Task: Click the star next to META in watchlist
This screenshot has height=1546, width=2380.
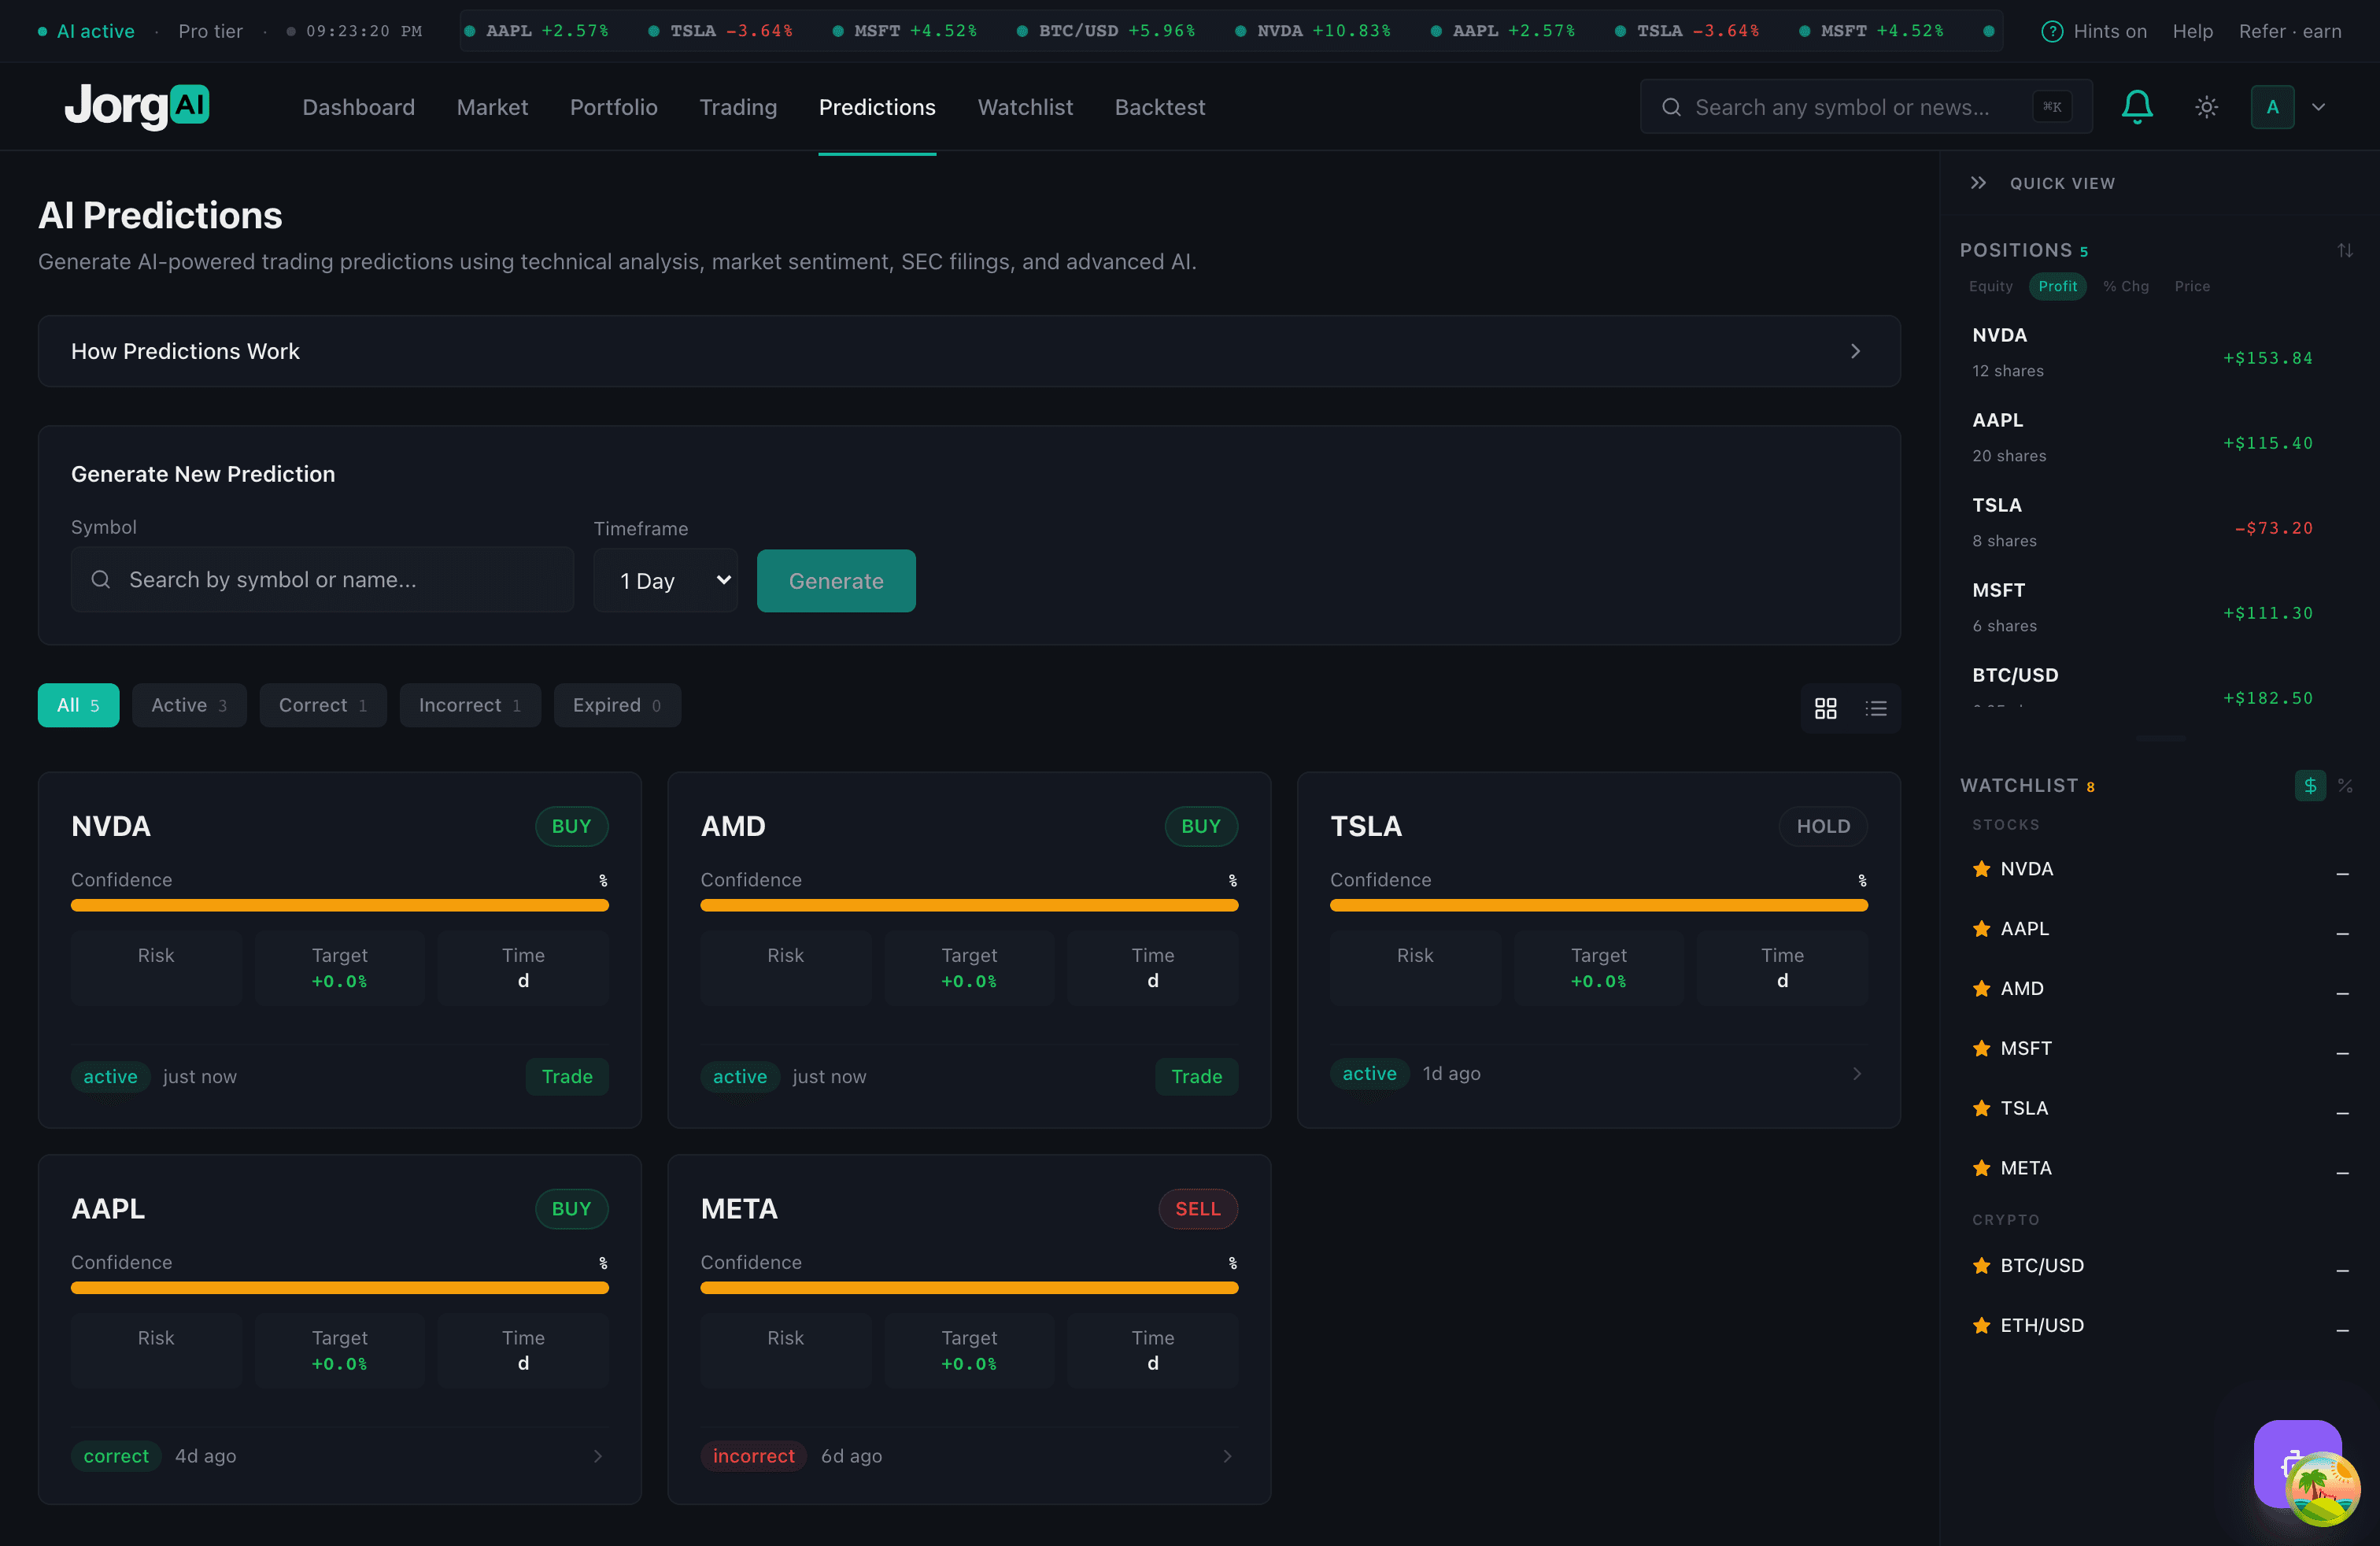Action: [x=1981, y=1169]
